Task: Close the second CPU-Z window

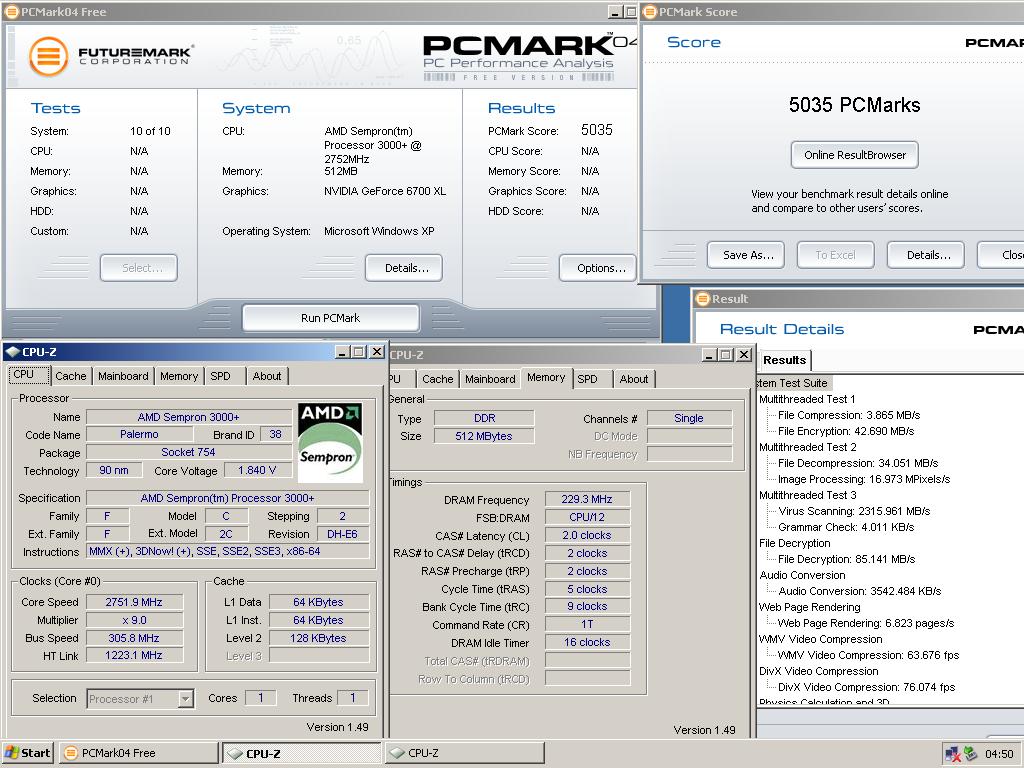Action: coord(744,355)
